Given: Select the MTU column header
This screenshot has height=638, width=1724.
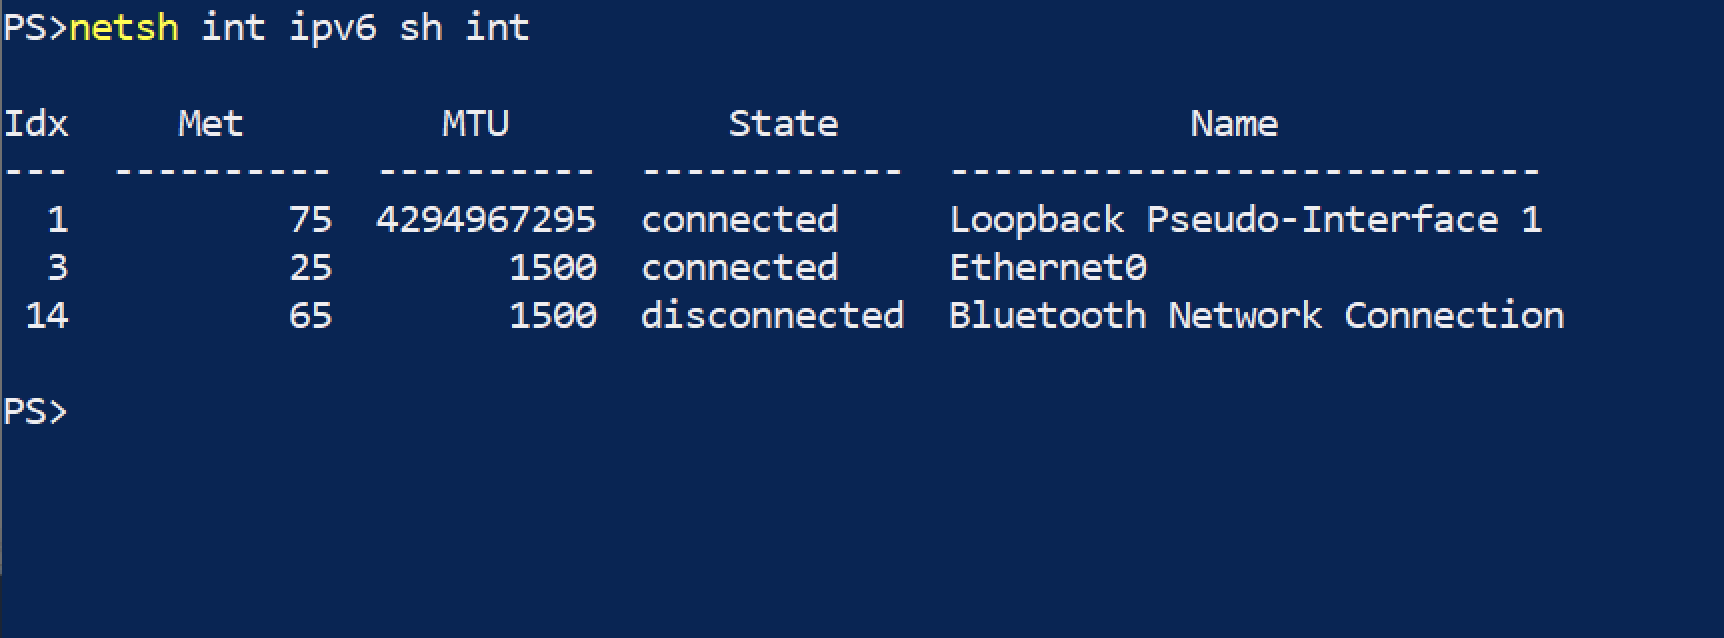Looking at the screenshot, I should pyautogui.click(x=475, y=124).
